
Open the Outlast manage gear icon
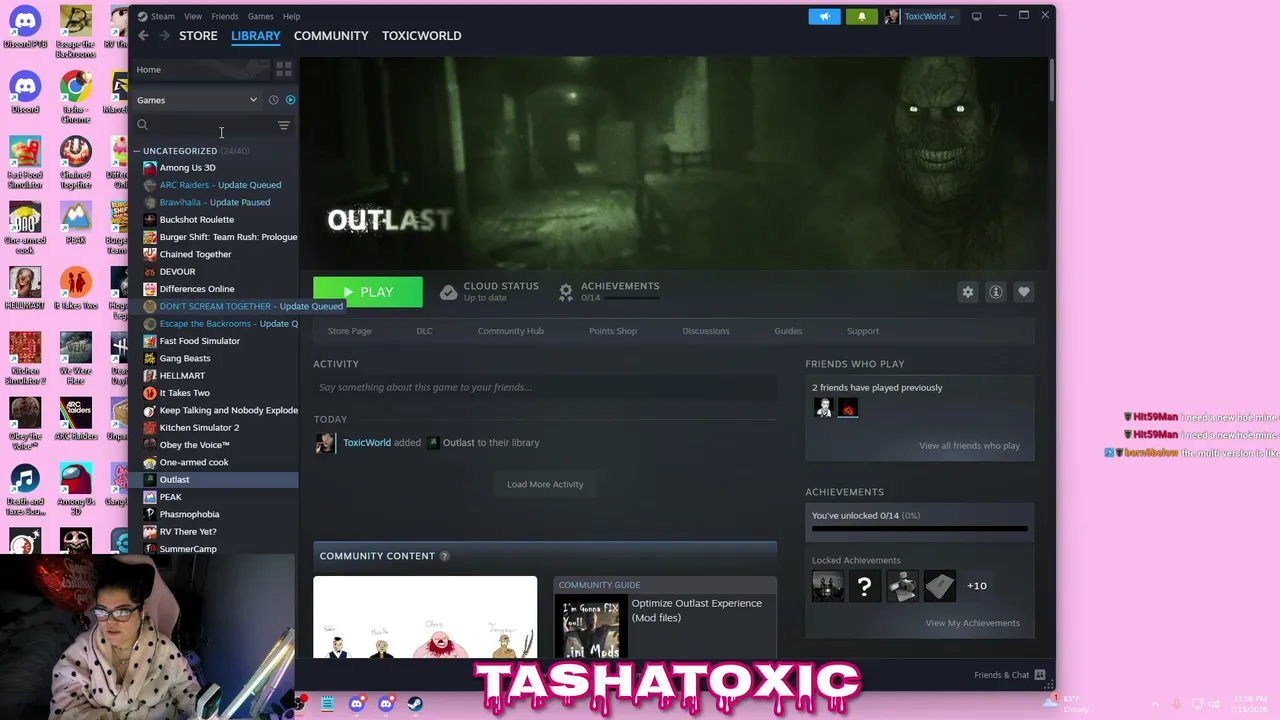click(x=967, y=292)
